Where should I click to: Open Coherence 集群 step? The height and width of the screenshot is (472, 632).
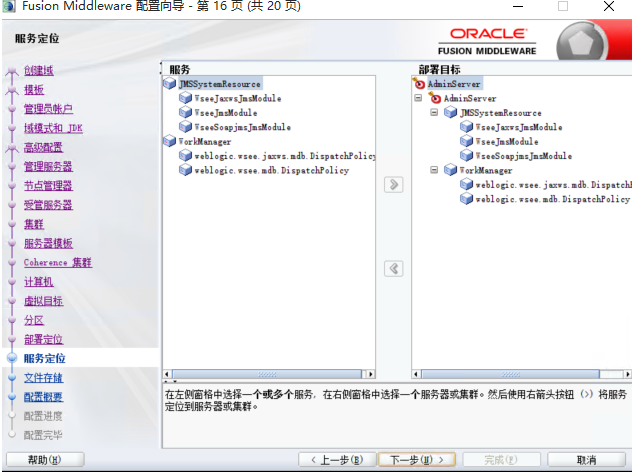click(58, 262)
